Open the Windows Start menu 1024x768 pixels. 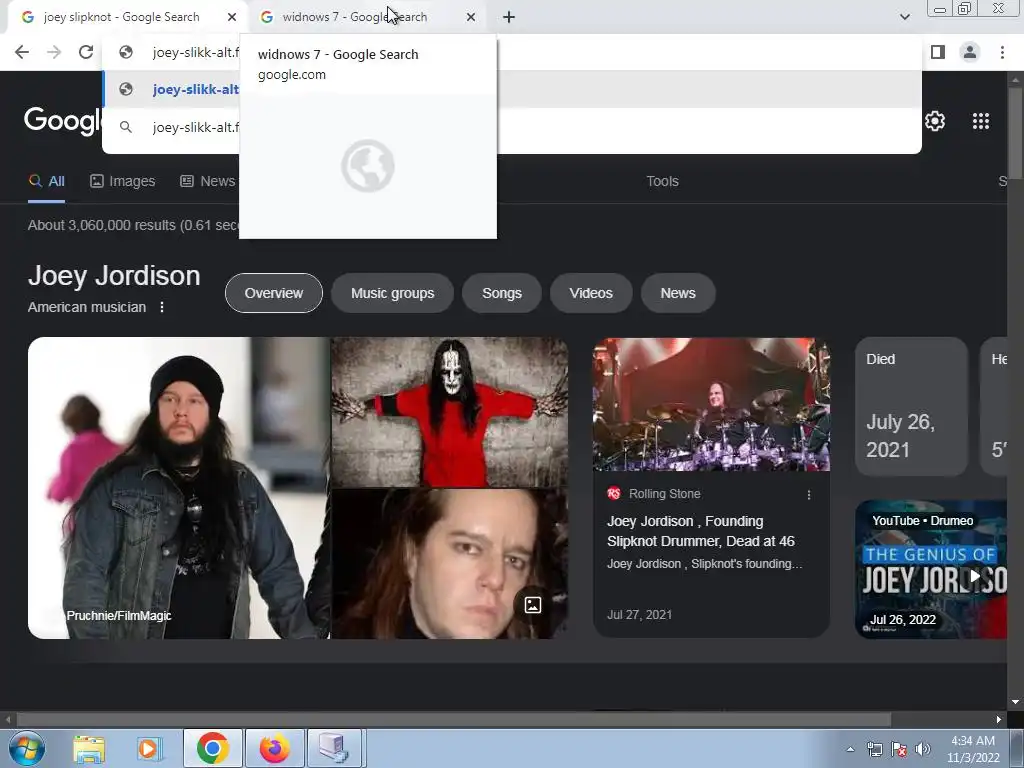pyautogui.click(x=27, y=748)
